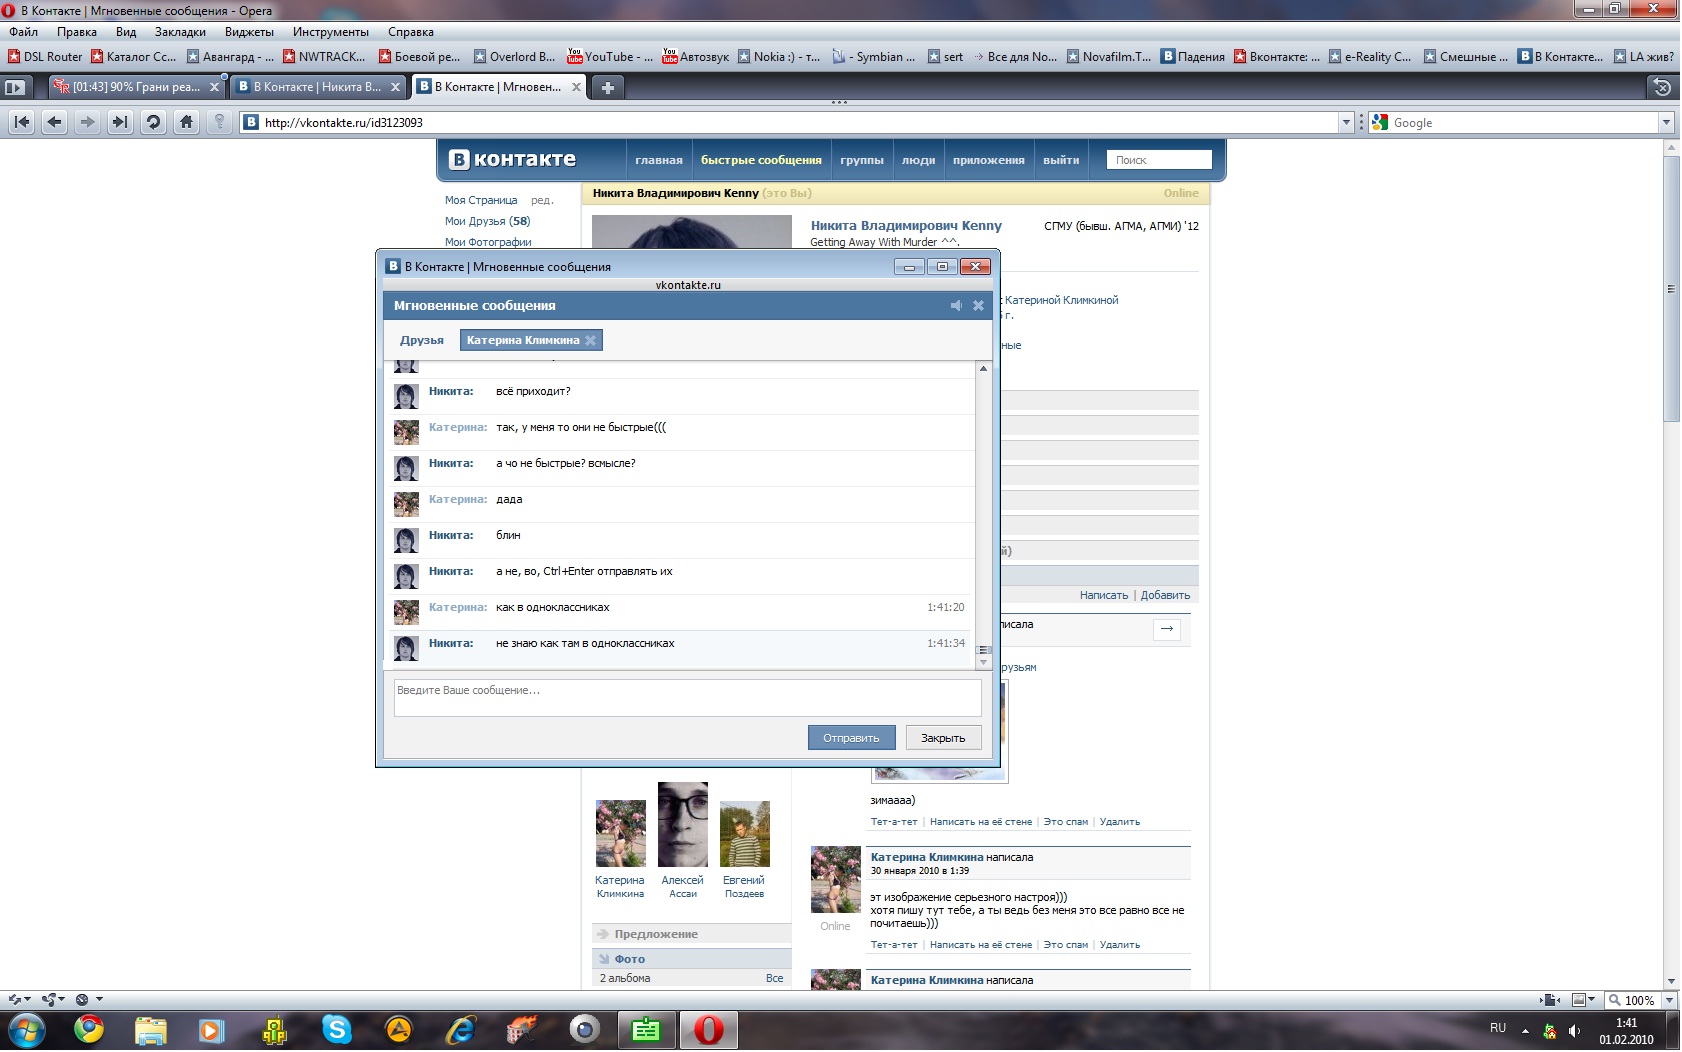Click the message input field
Viewport: 1682px width, 1052px height.
[x=688, y=698]
